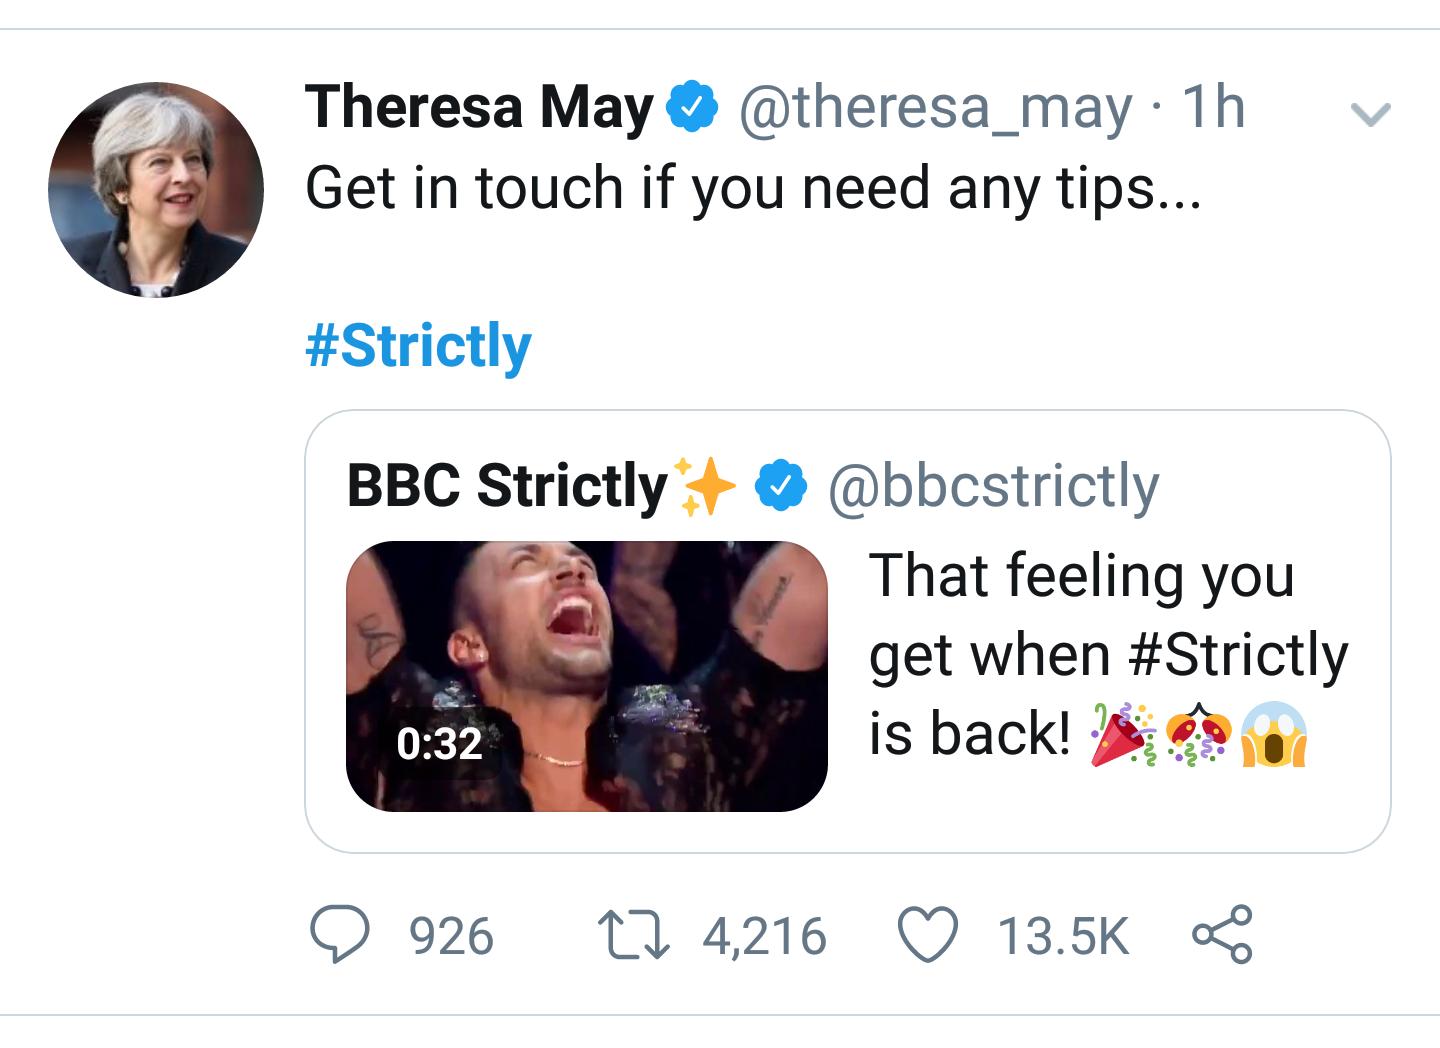
Task: Share the tweet via share icon
Action: click(1221, 934)
